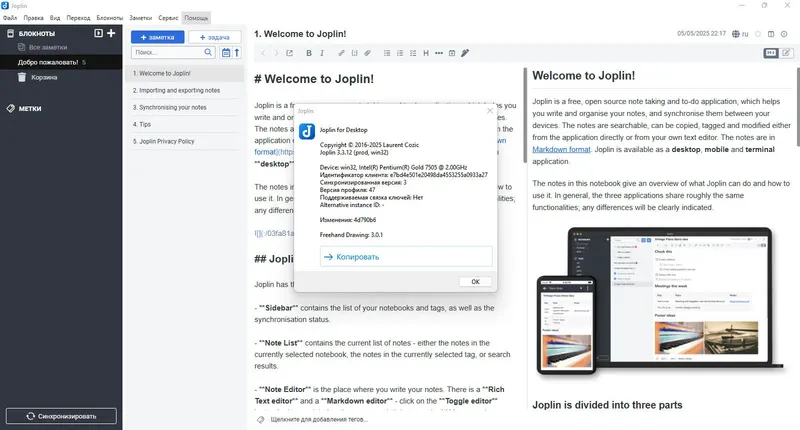
Task: Open the Сервис menu
Action: (x=168, y=18)
